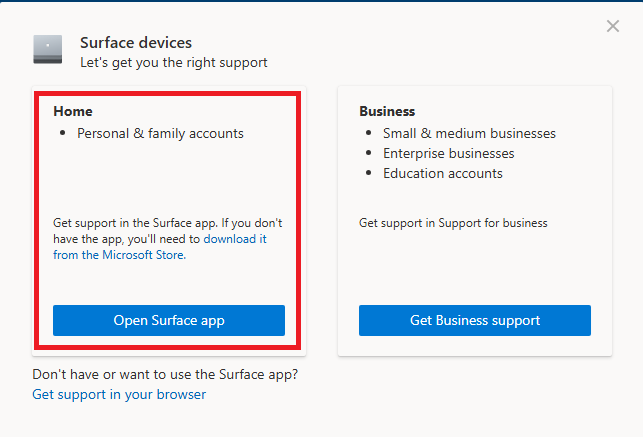The image size is (643, 437).
Task: Open Get support in your browser link
Action: [119, 394]
